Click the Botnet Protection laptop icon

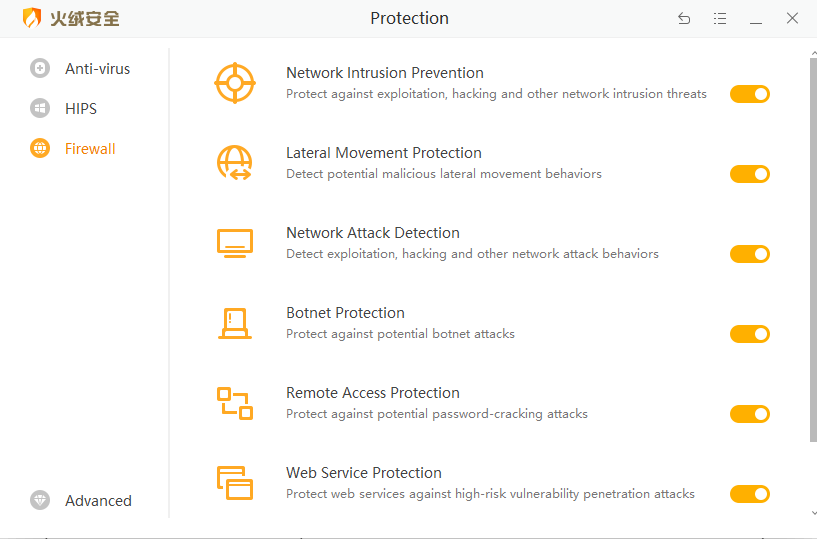coord(235,323)
